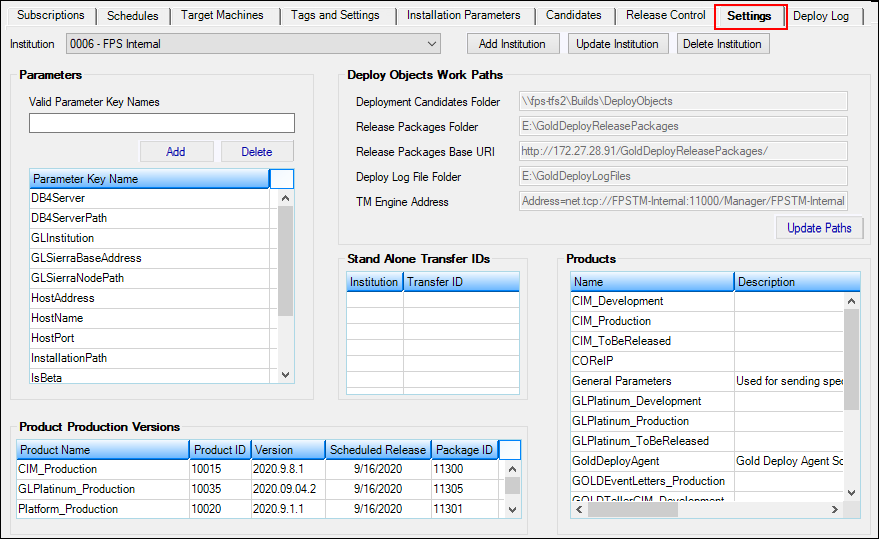The width and height of the screenshot is (879, 539).
Task: Click Add under parameter key names
Action: pyautogui.click(x=176, y=152)
